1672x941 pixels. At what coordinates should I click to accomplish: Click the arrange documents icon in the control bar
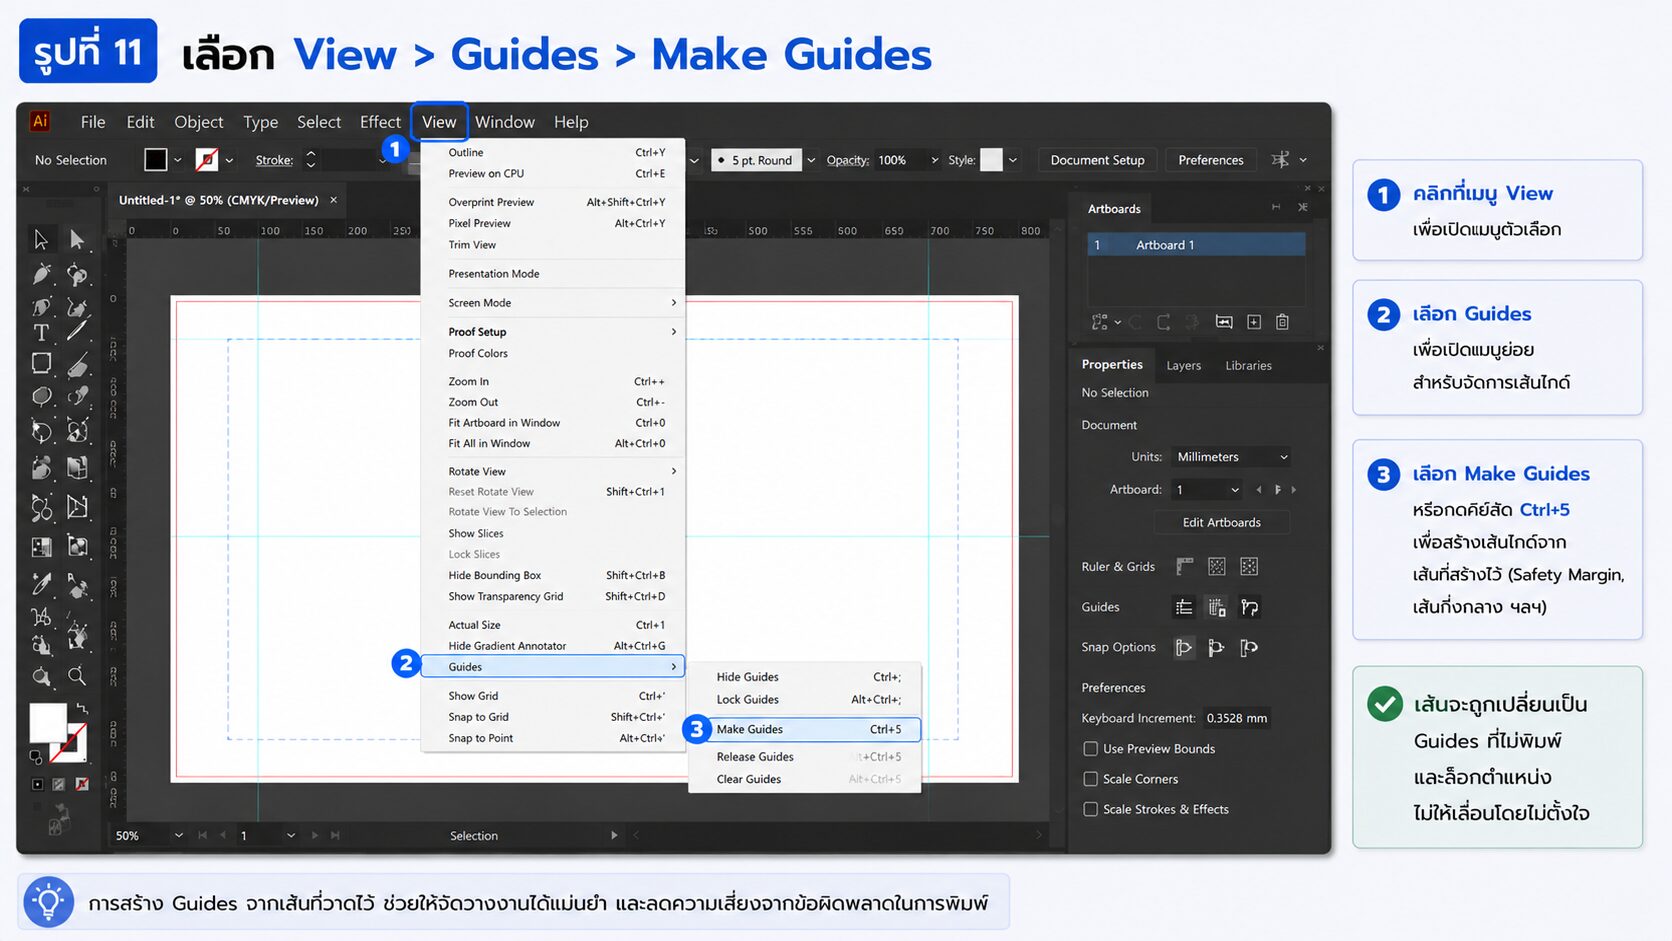coord(1280,160)
